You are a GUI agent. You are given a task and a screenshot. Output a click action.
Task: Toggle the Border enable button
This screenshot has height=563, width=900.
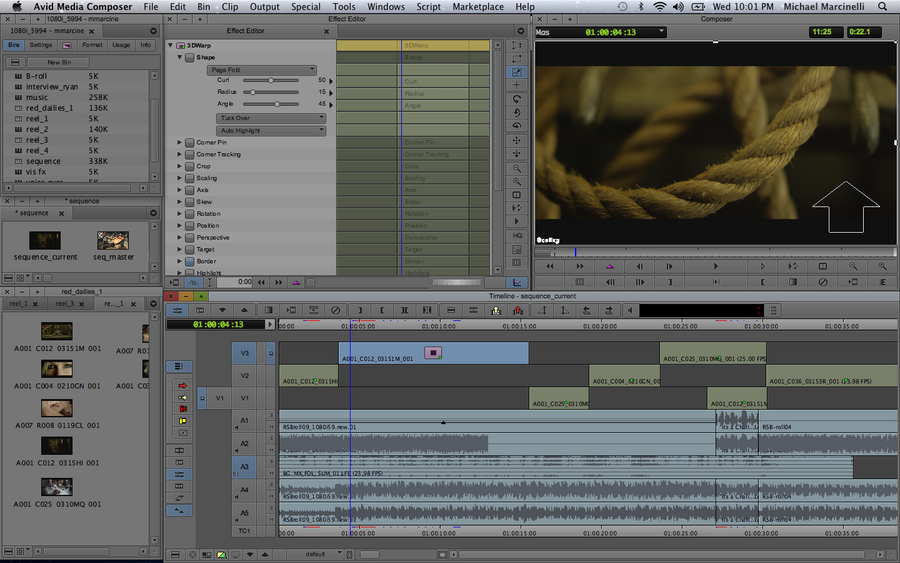[x=188, y=261]
